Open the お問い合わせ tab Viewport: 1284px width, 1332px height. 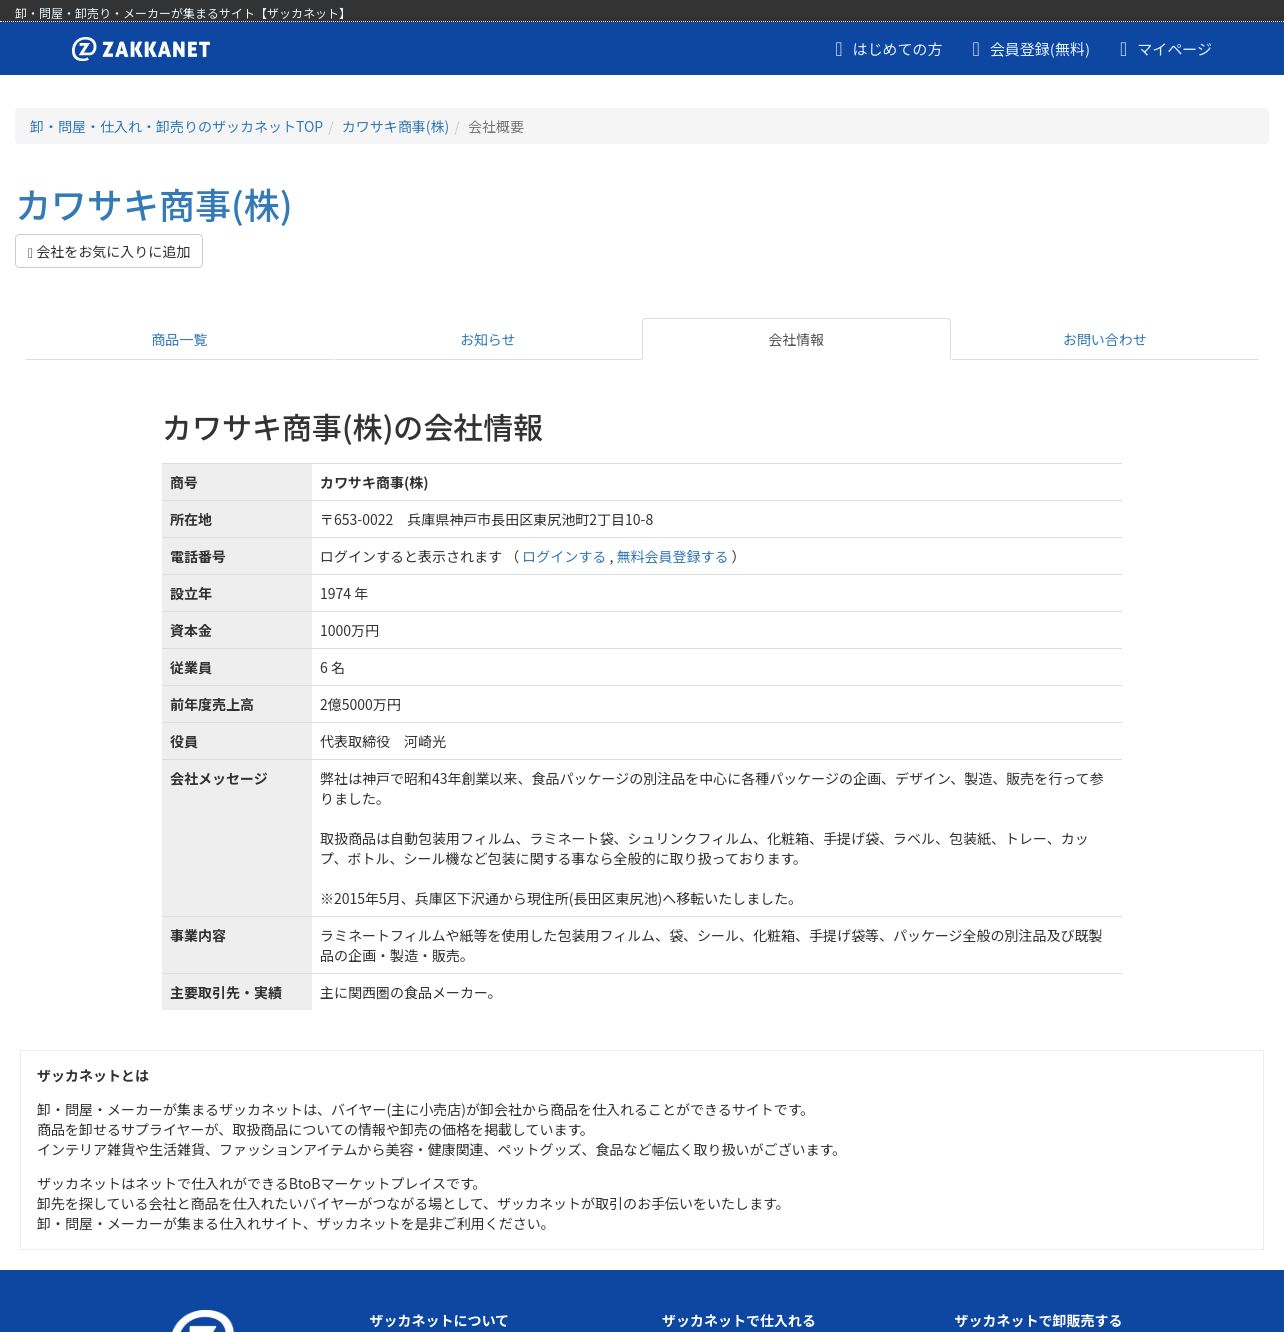coord(1104,340)
